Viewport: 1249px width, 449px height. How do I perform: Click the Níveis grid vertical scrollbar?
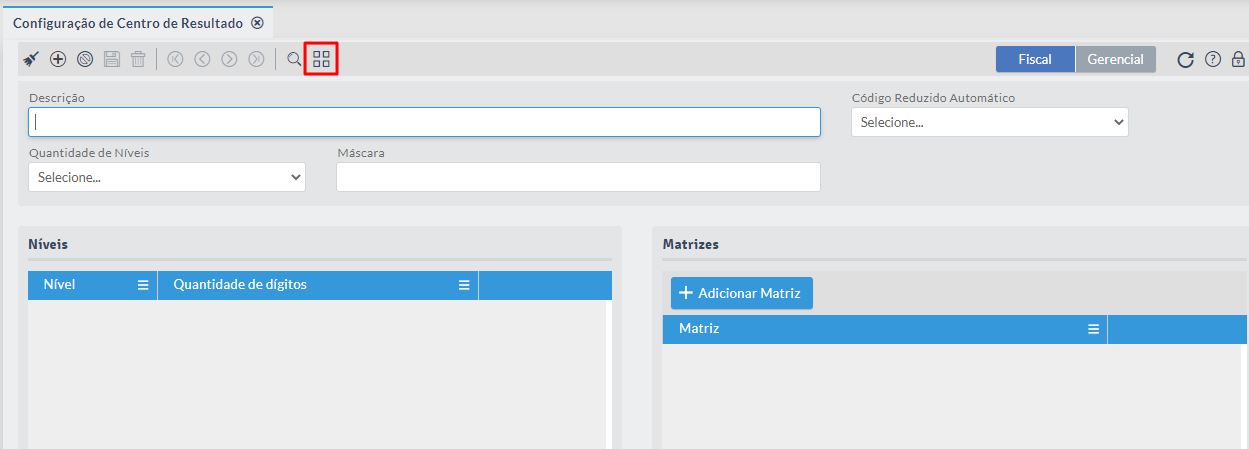click(x=608, y=374)
